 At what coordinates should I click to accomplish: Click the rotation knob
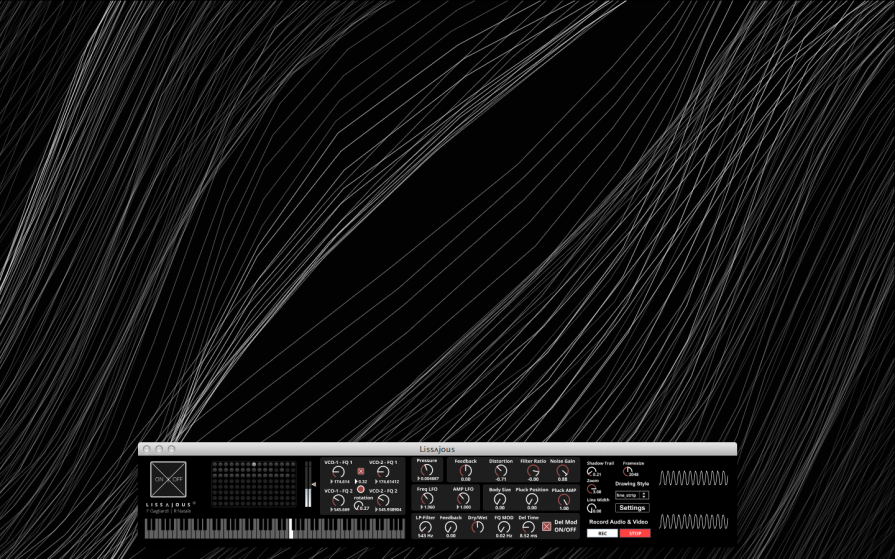359,507
